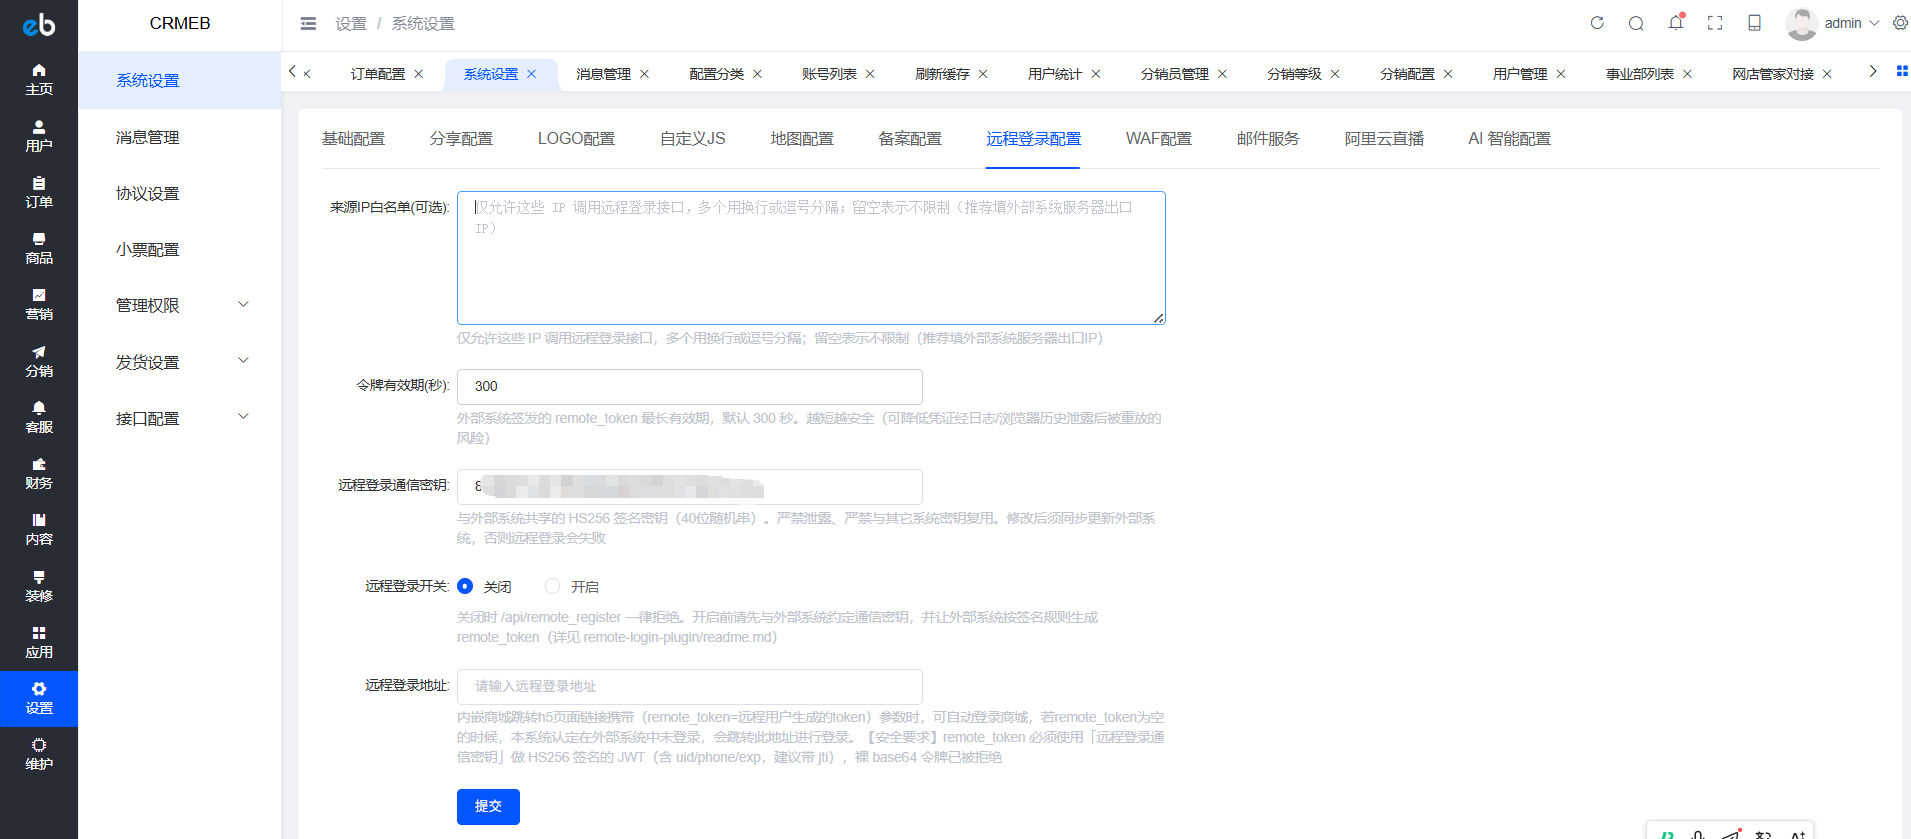
Task: Switch to the 基础配置 tab
Action: coord(353,139)
